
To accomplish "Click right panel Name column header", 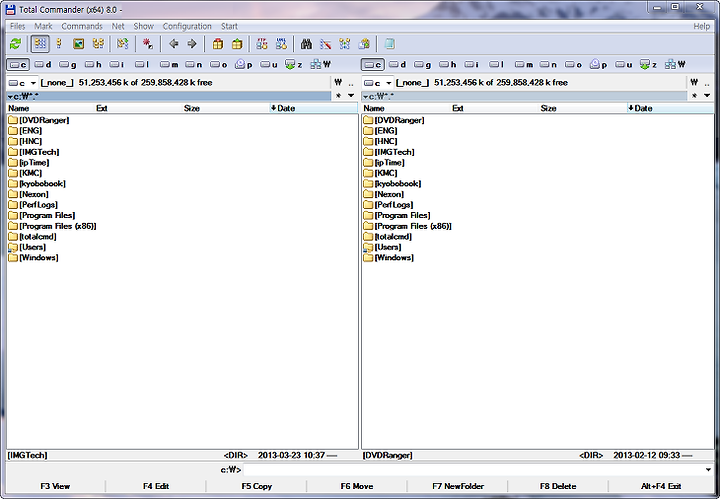I will coord(406,108).
